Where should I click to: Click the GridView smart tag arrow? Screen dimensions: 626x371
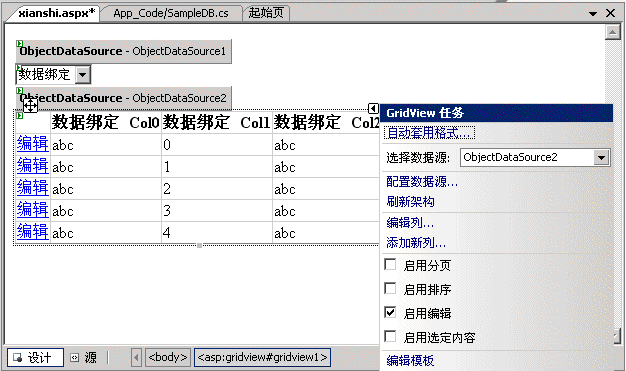click(373, 108)
